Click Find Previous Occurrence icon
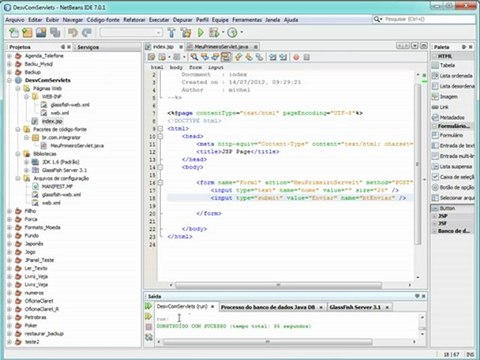 pos(205,57)
